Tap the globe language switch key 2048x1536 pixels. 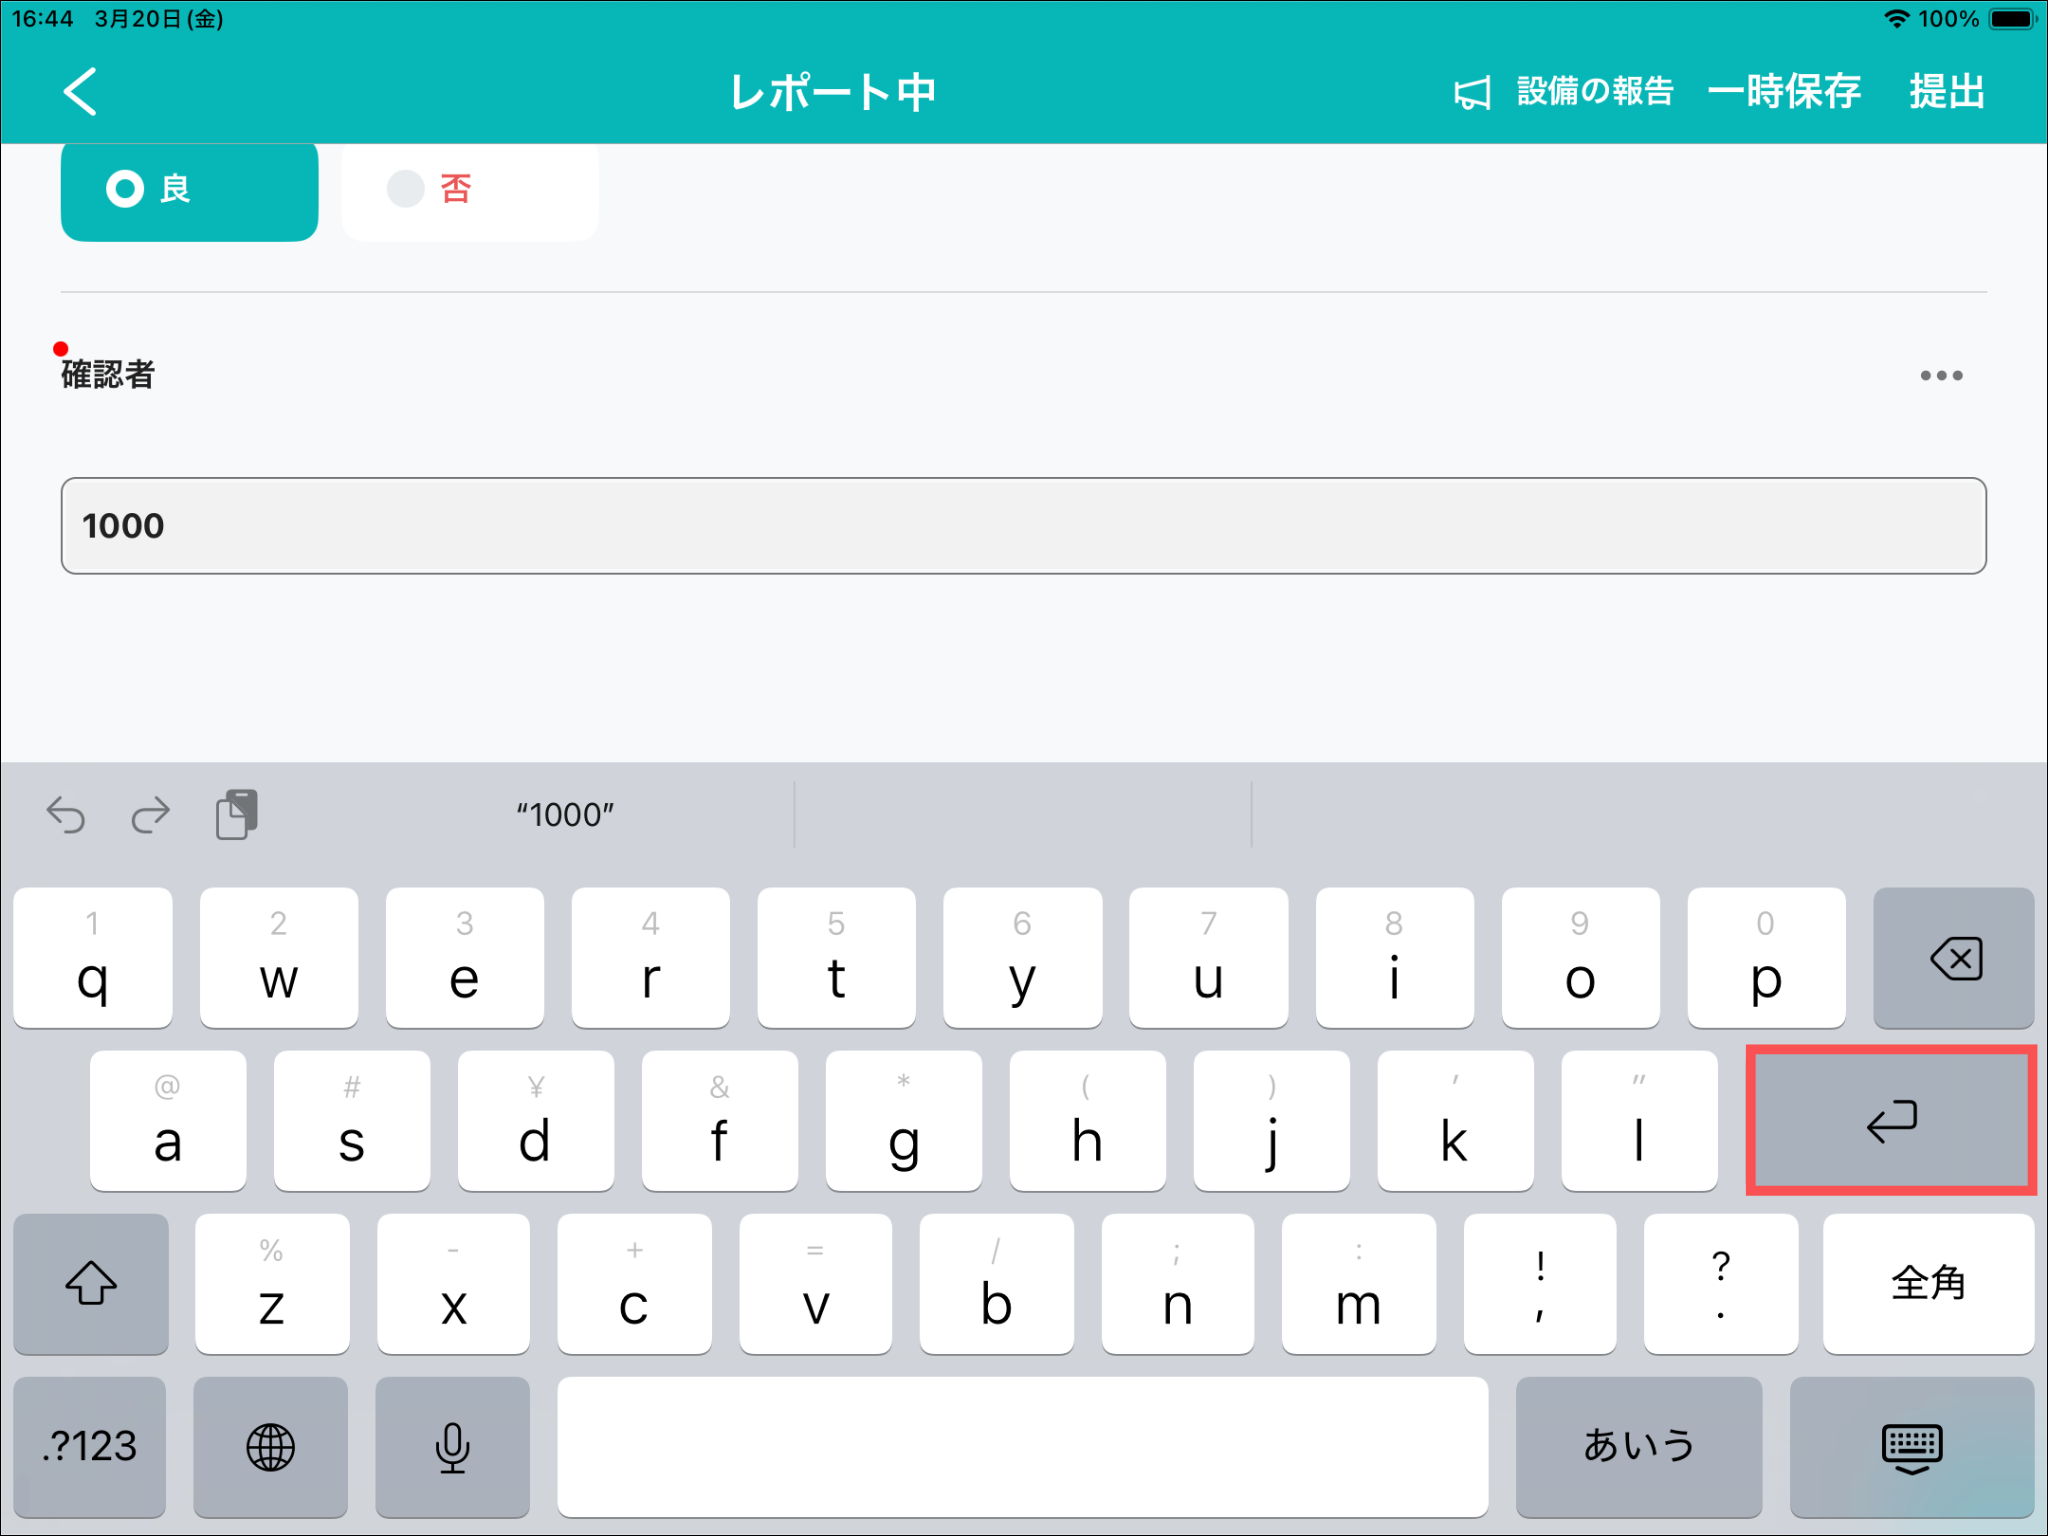(x=270, y=1446)
